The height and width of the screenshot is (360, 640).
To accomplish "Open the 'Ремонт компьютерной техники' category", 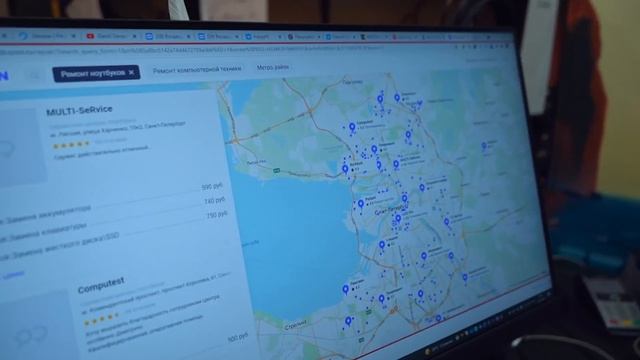I will click(197, 70).
